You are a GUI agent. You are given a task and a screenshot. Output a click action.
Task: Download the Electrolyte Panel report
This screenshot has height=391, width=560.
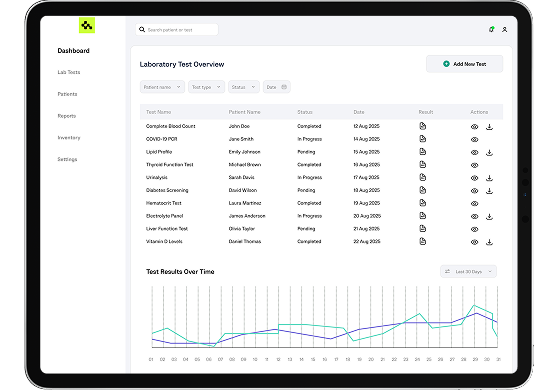coord(489,216)
